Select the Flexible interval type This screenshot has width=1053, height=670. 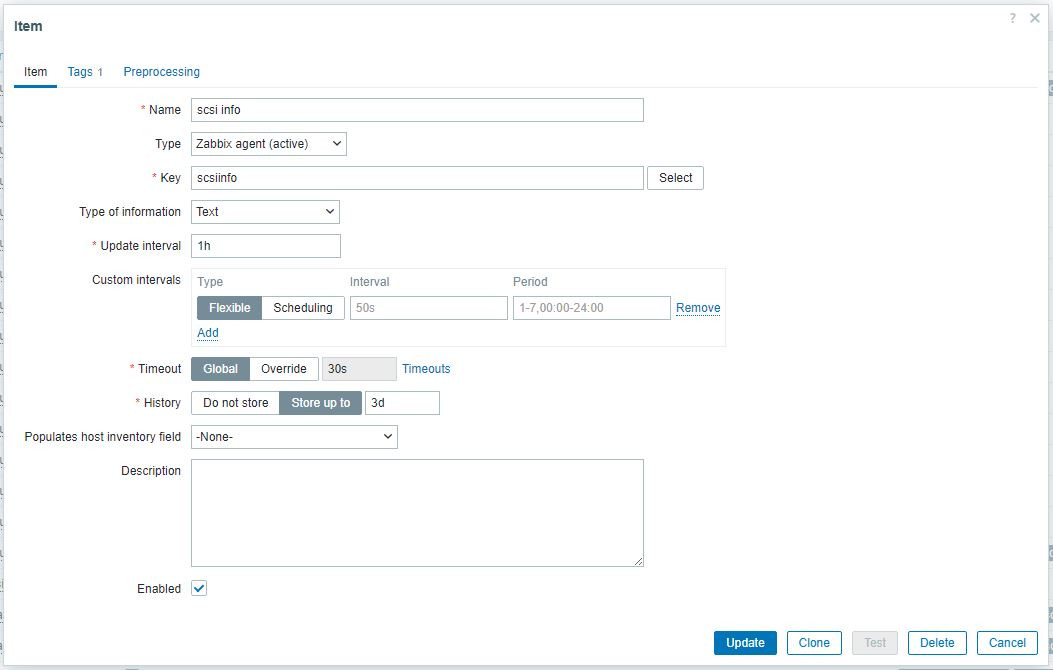tap(229, 308)
